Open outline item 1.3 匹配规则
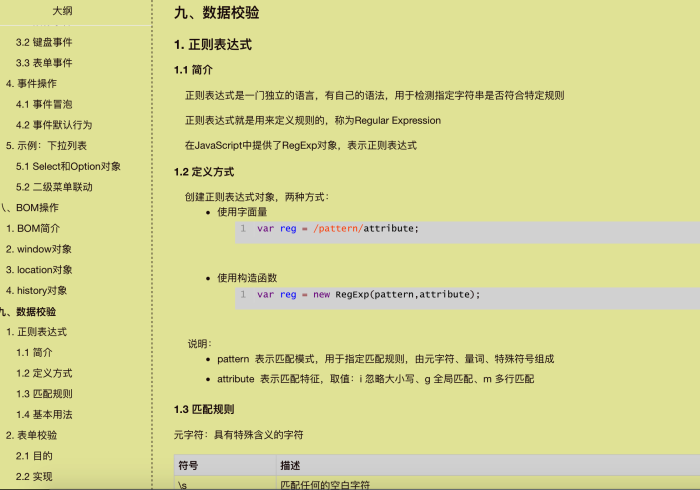The height and width of the screenshot is (490, 700). [x=44, y=394]
